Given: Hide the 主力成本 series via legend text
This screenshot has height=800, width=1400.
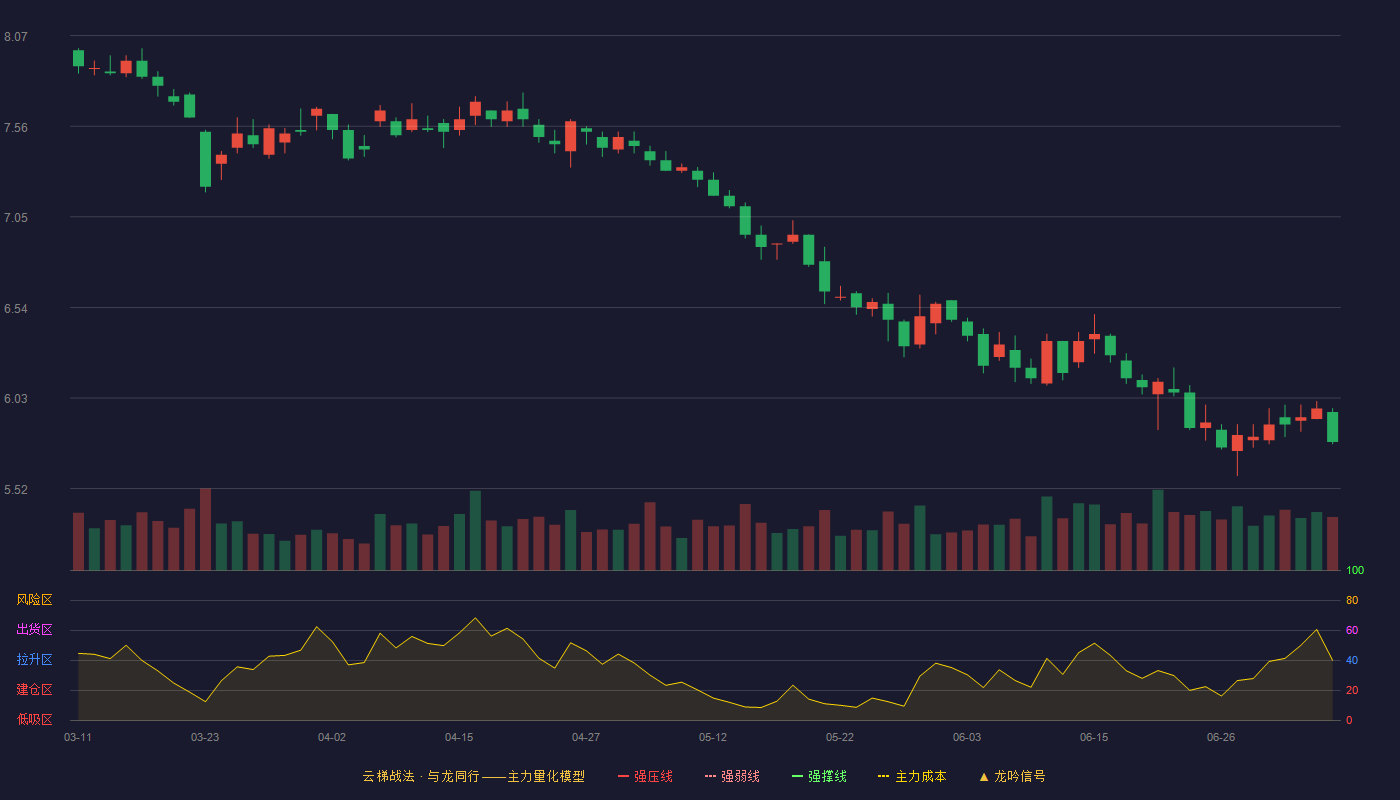Looking at the screenshot, I should click(x=921, y=776).
